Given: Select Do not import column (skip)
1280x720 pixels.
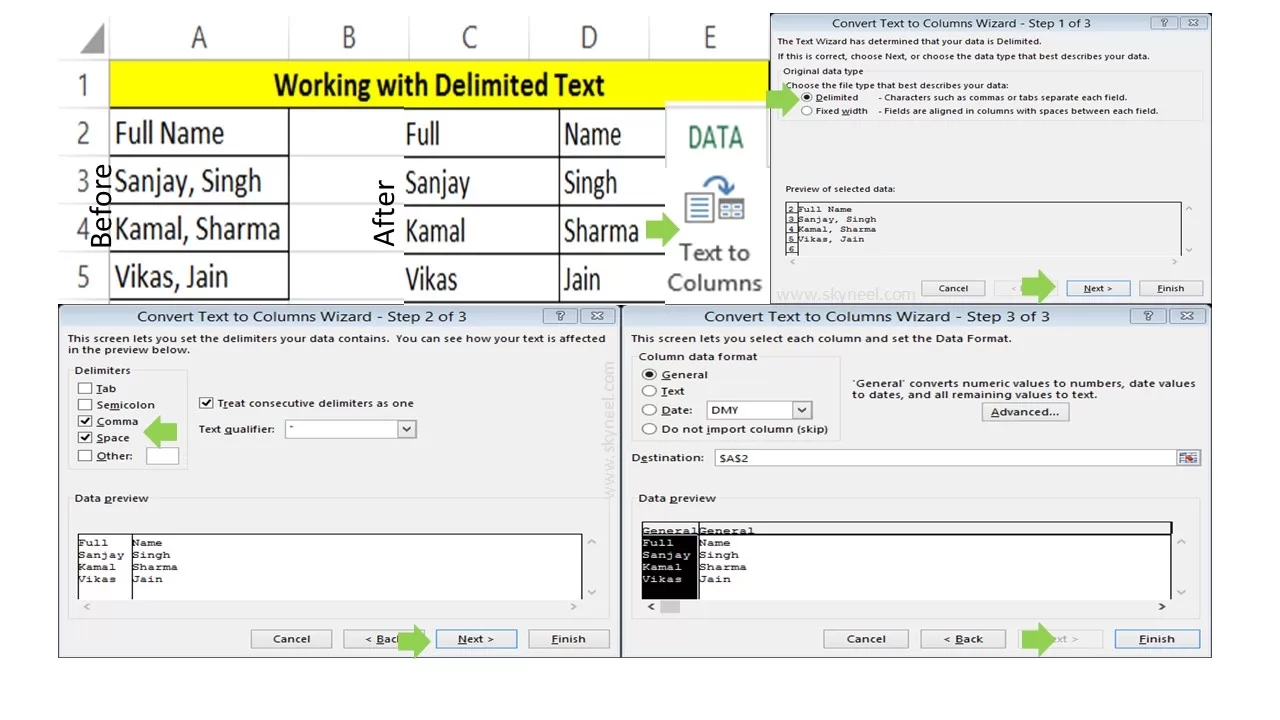Looking at the screenshot, I should (x=650, y=429).
